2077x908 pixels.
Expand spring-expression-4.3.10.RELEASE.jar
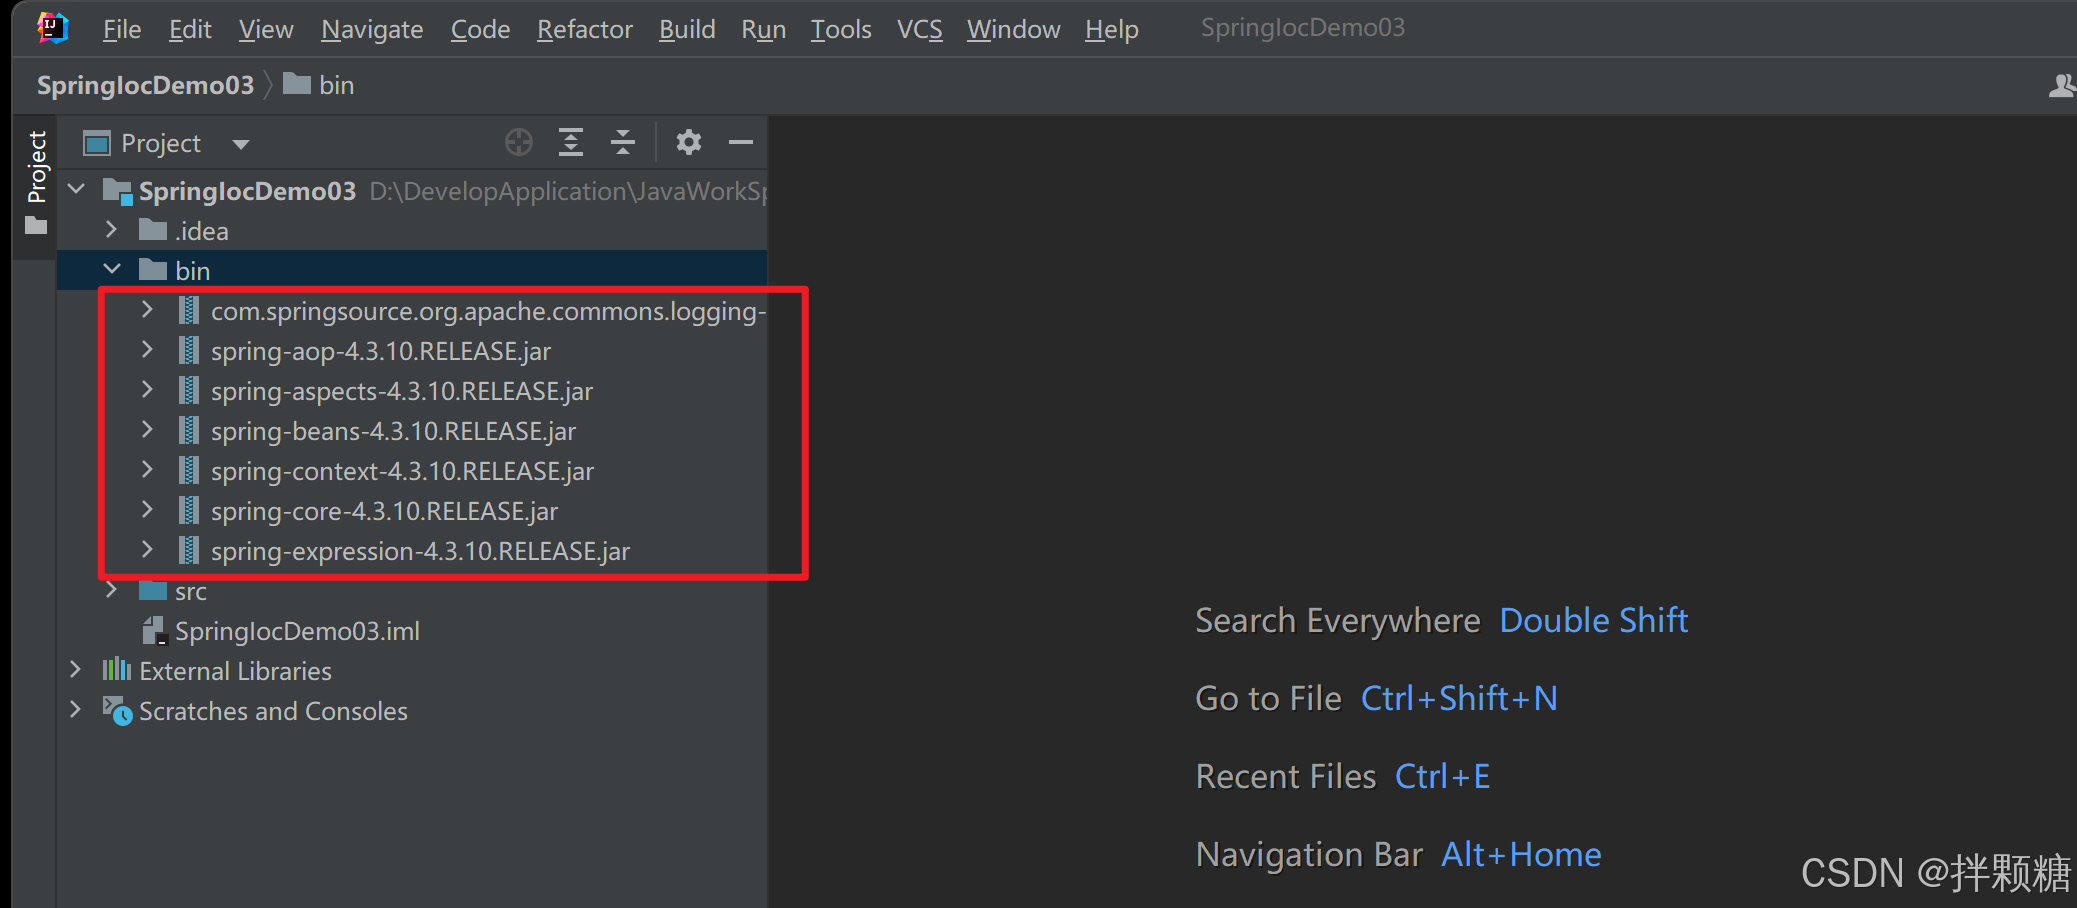(x=148, y=549)
